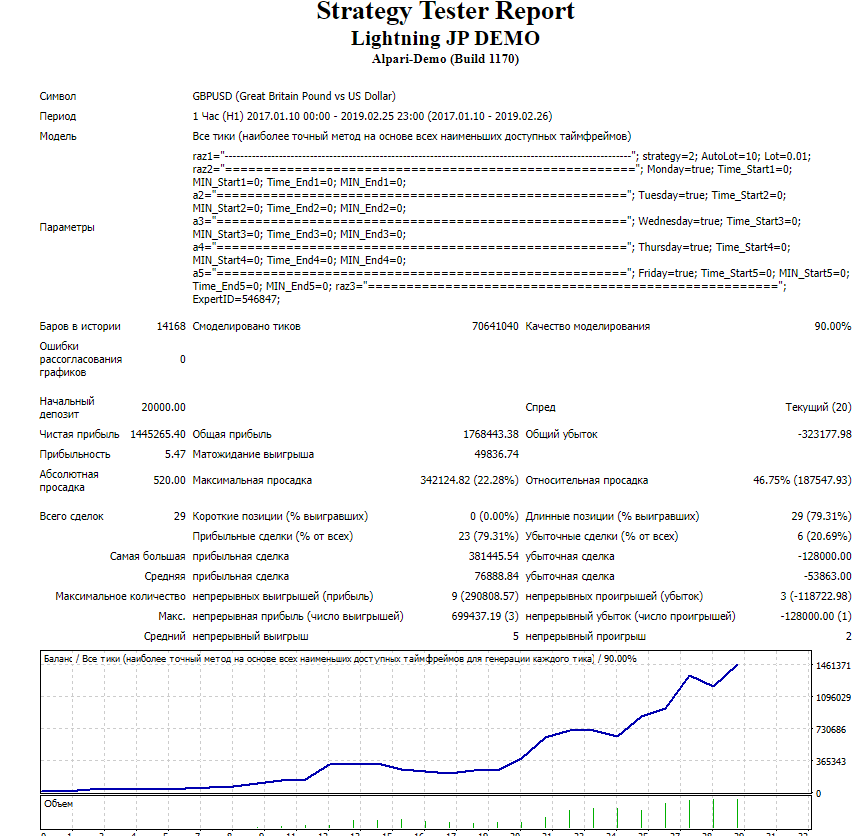Click the net profit value 1445265.40
The height and width of the screenshot is (836, 868).
coord(157,434)
